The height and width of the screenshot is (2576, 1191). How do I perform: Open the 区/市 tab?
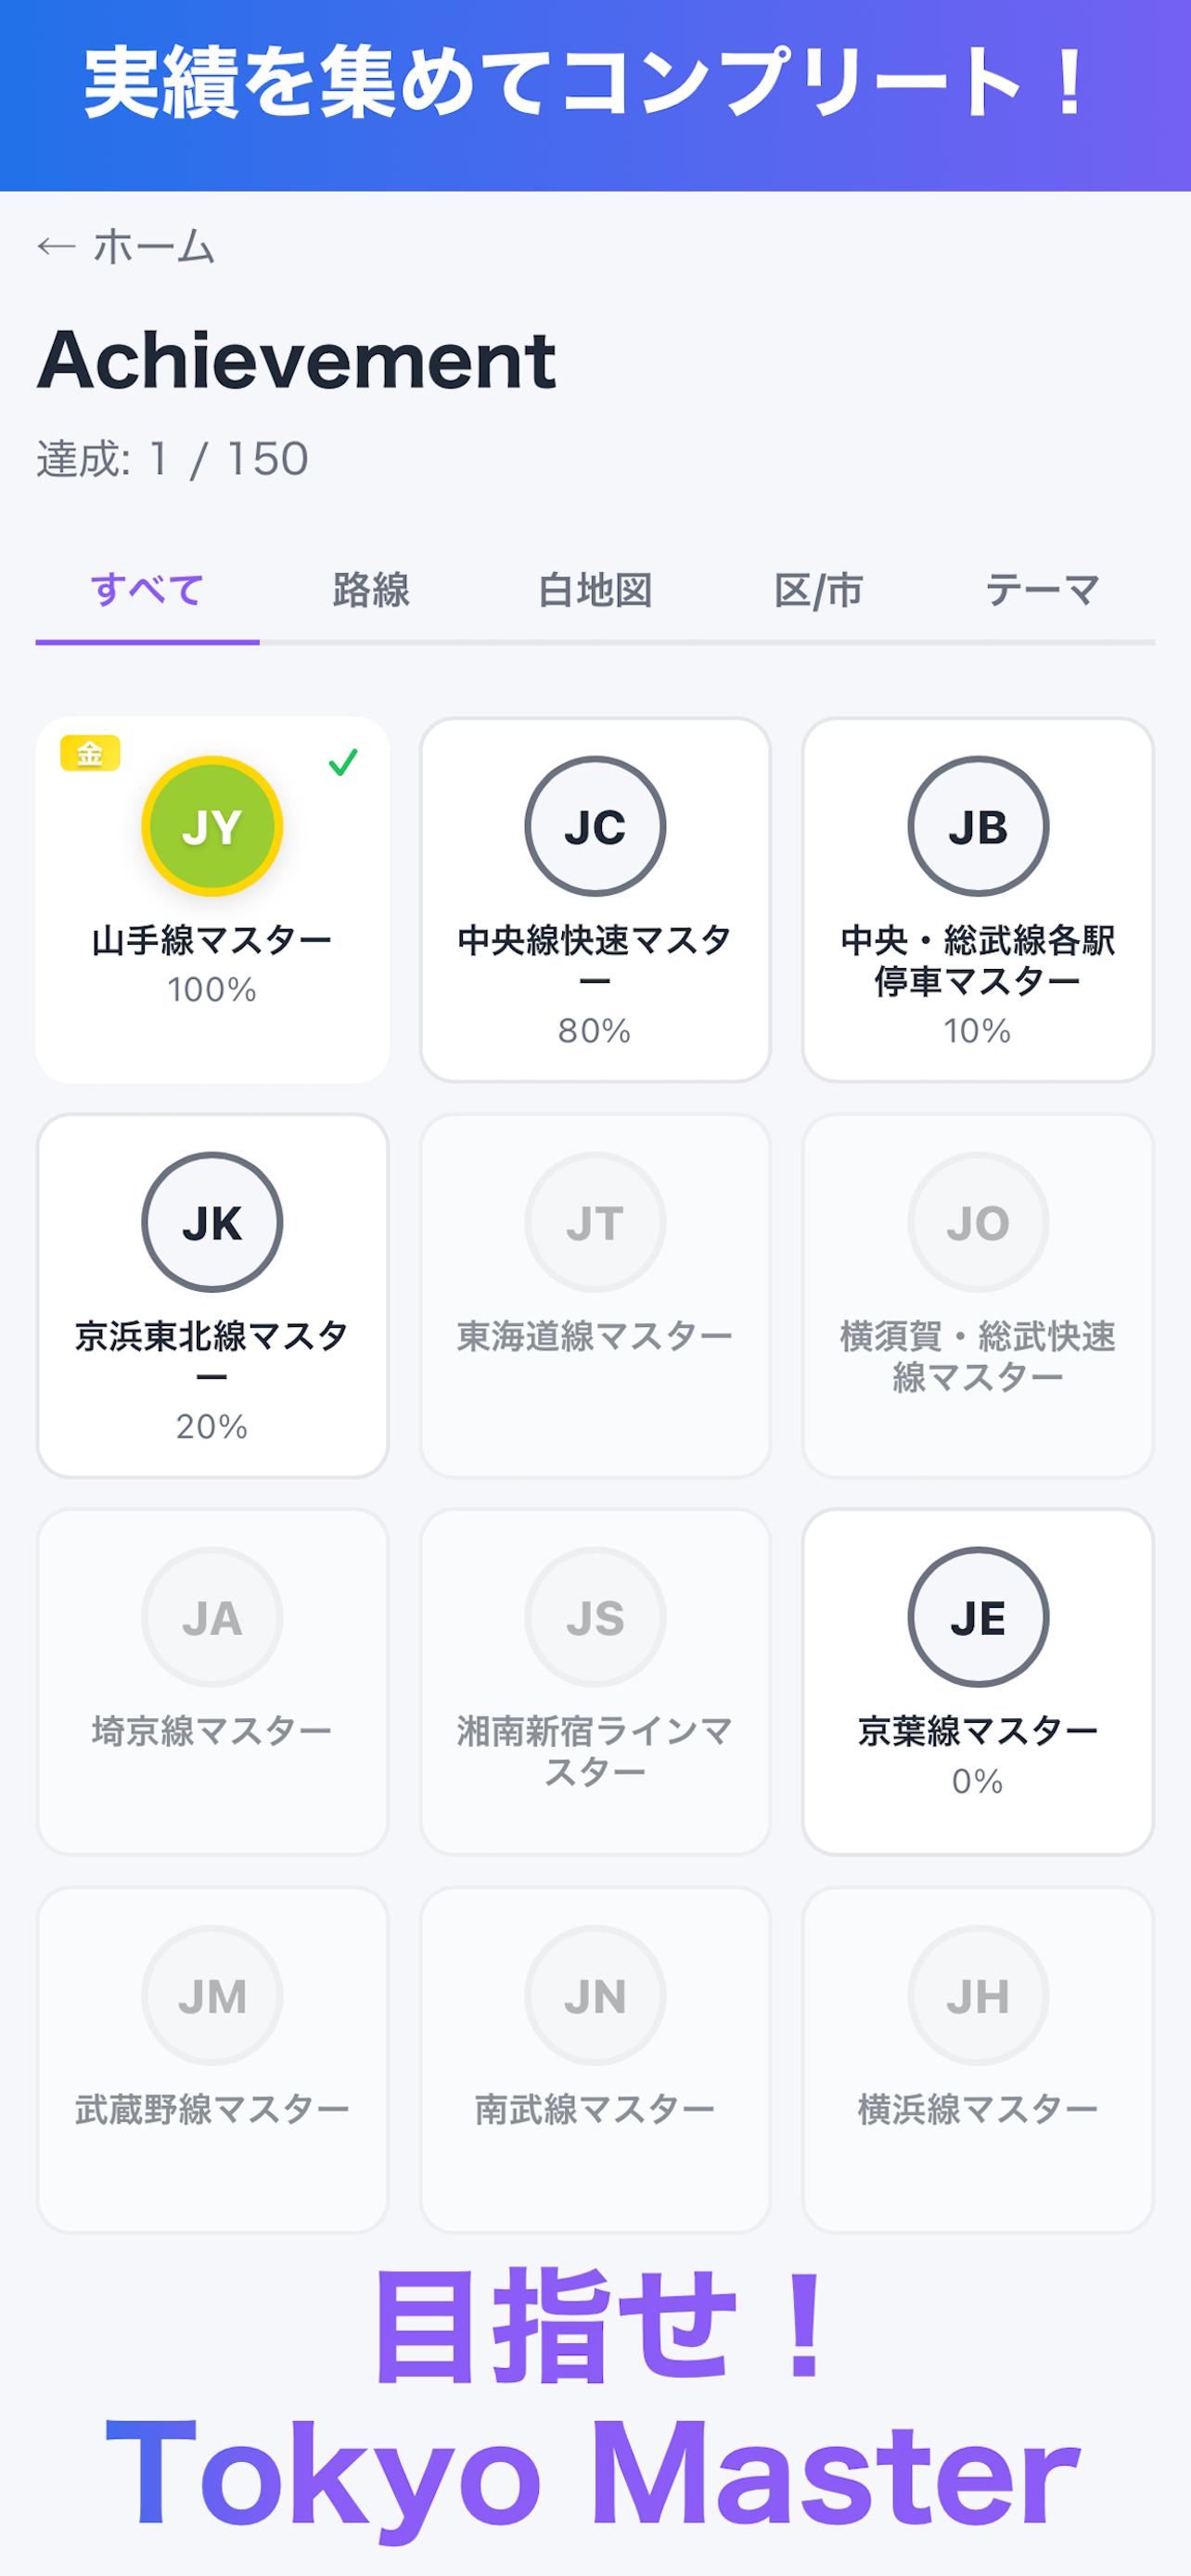point(819,591)
